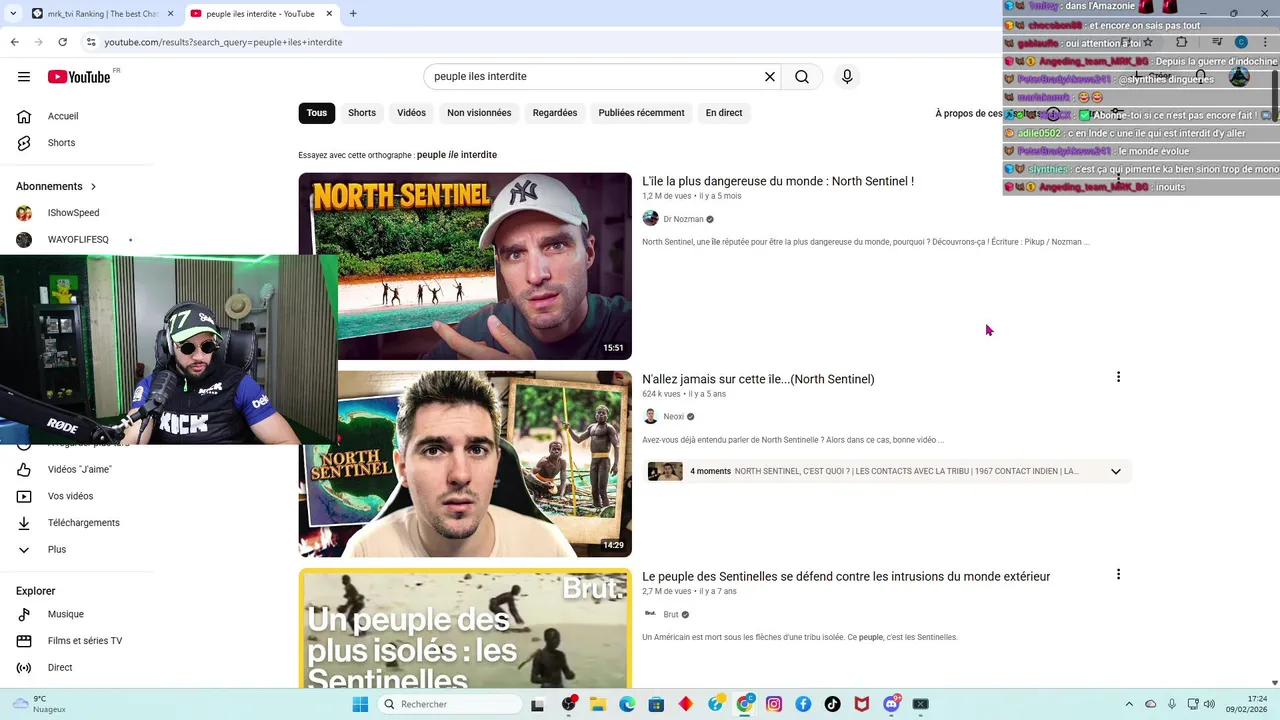The image size is (1280, 720).
Task: Open the weather widget showing 9°C Nuageux
Action: click(x=40, y=705)
